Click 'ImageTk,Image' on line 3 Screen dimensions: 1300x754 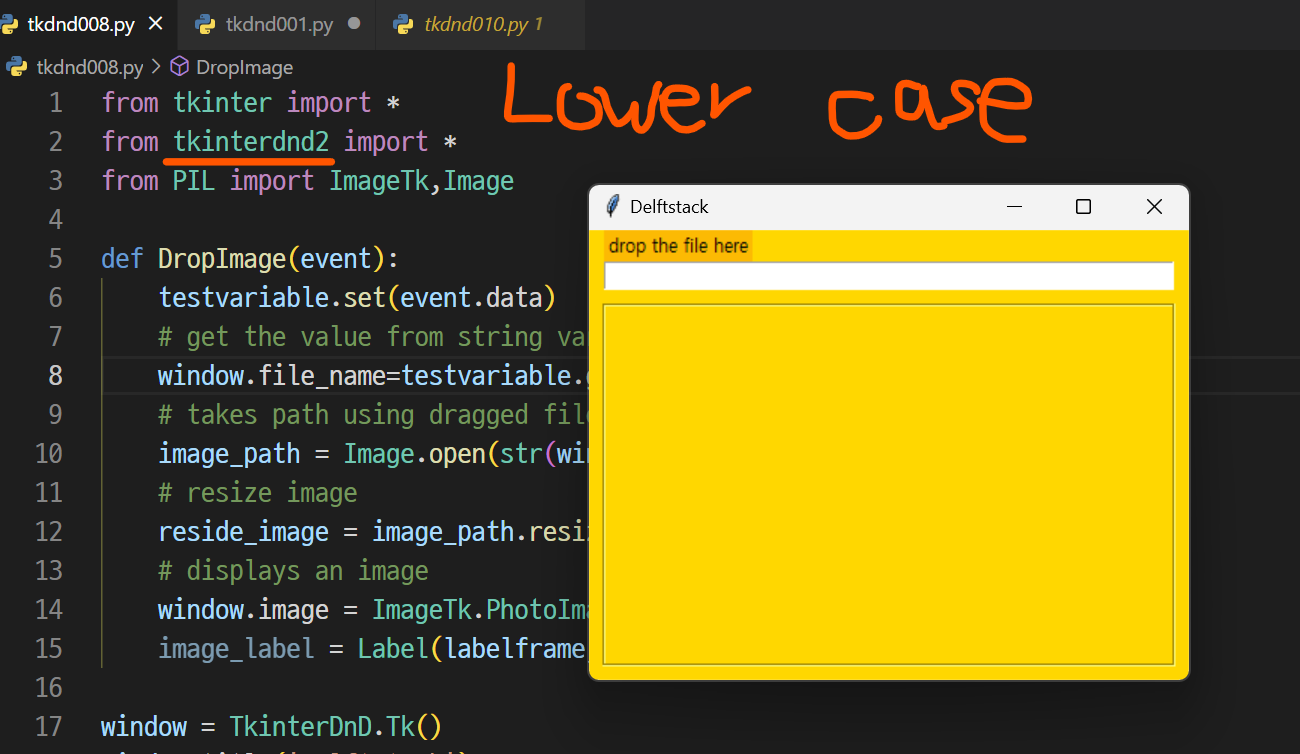pos(422,181)
